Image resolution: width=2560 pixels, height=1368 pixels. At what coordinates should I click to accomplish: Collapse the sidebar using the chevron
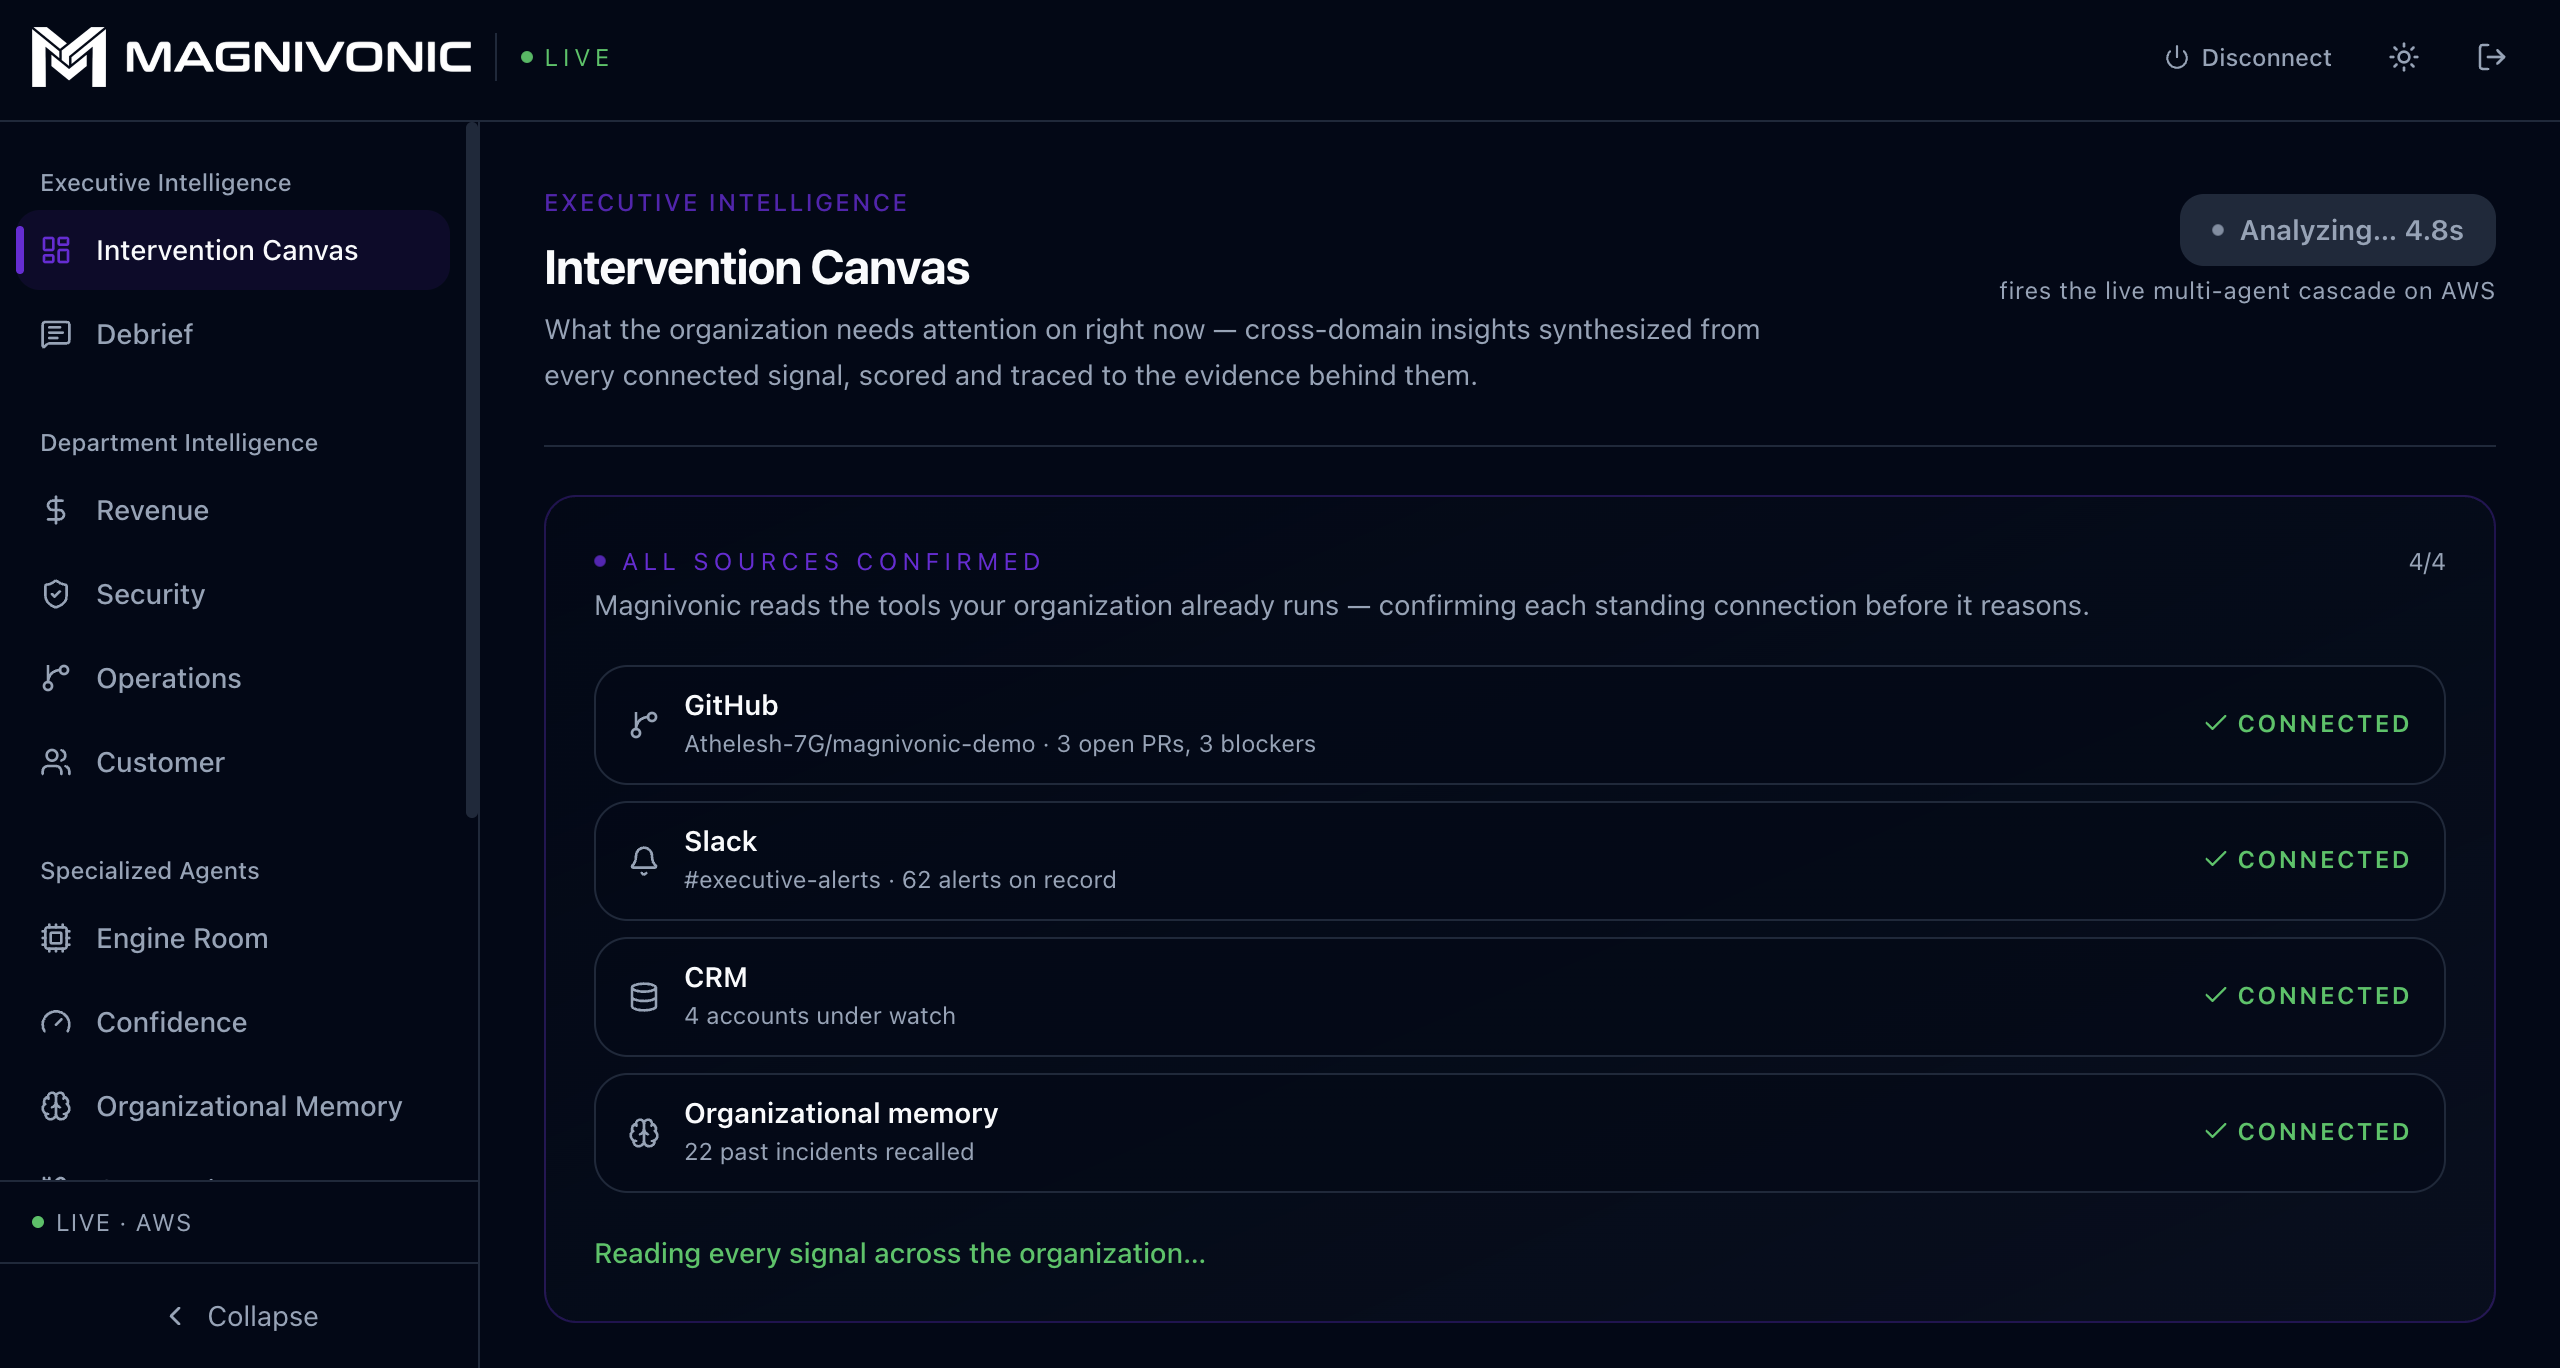point(176,1316)
